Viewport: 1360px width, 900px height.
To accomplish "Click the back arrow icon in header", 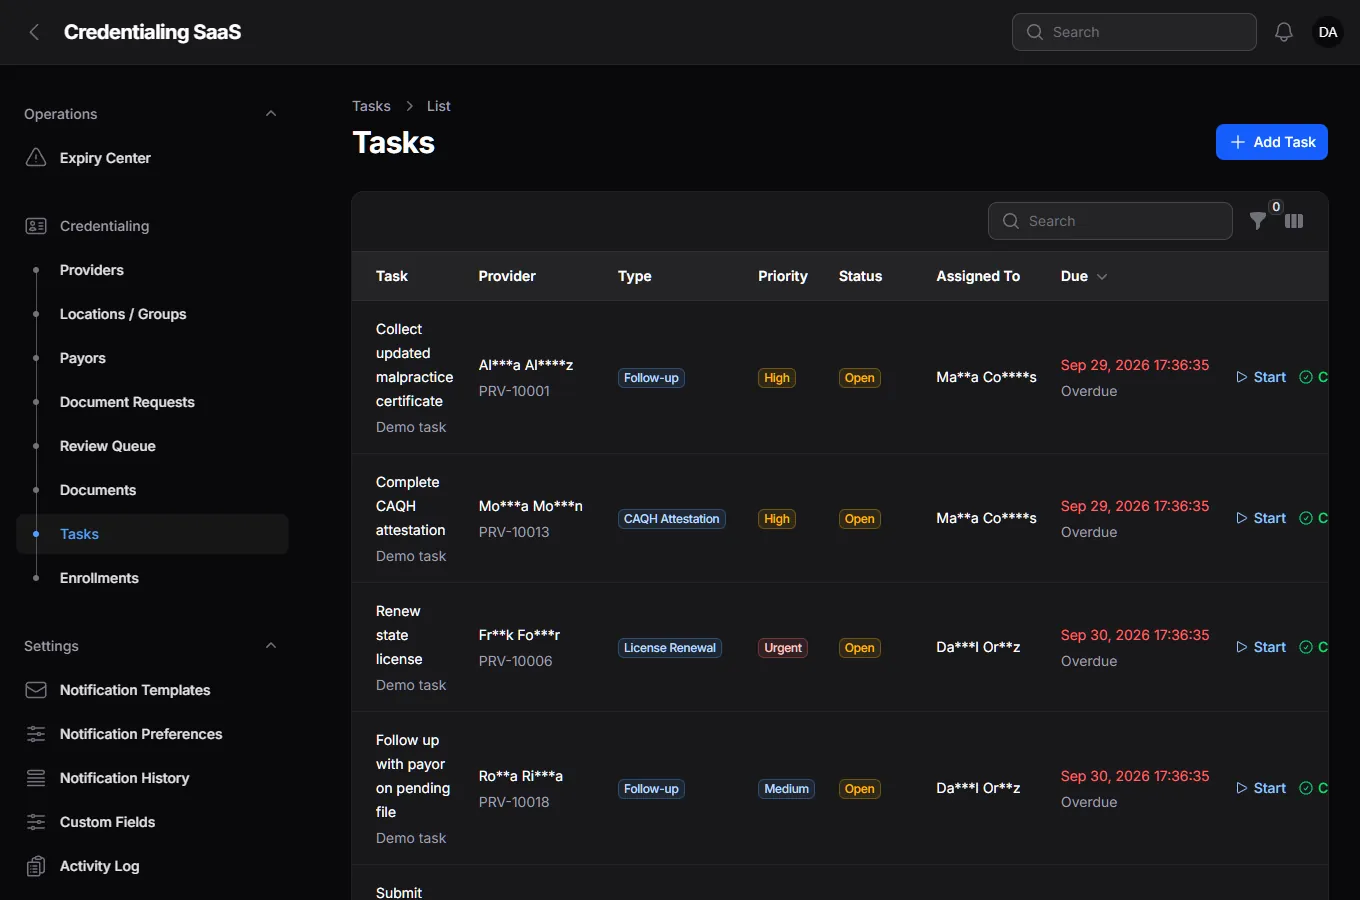I will point(34,32).
